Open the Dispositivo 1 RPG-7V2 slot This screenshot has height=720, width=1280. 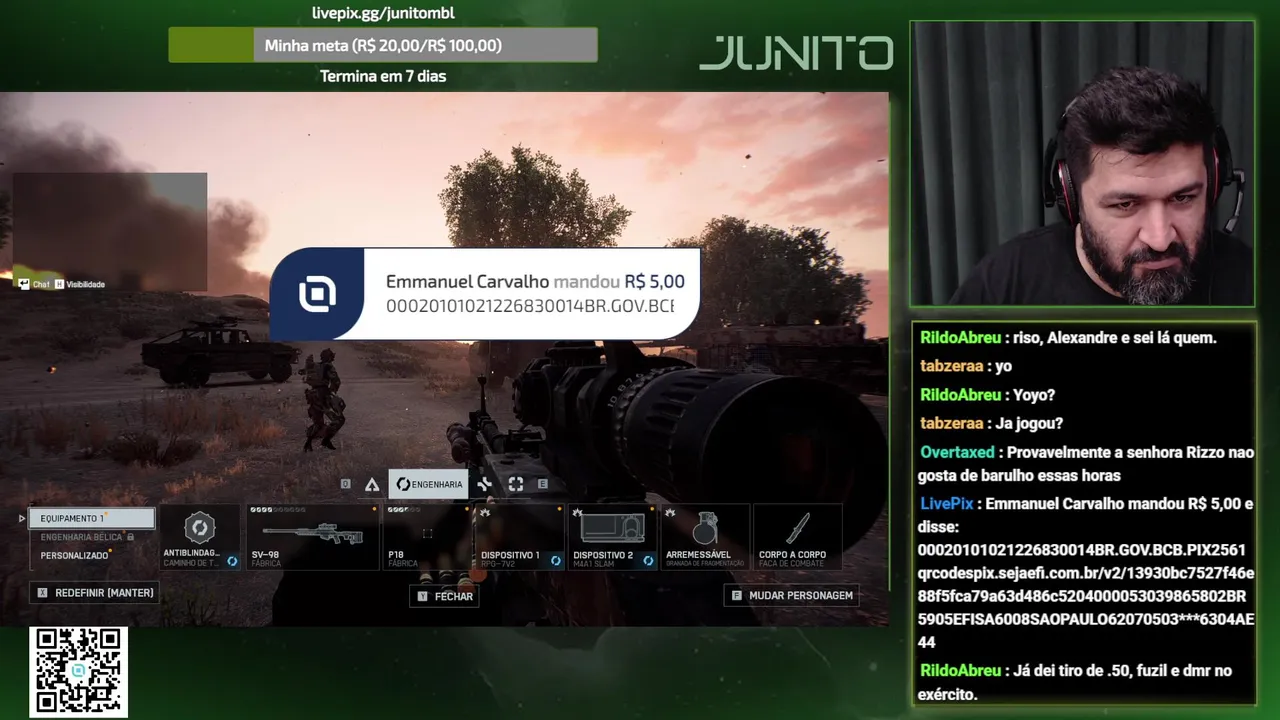518,537
